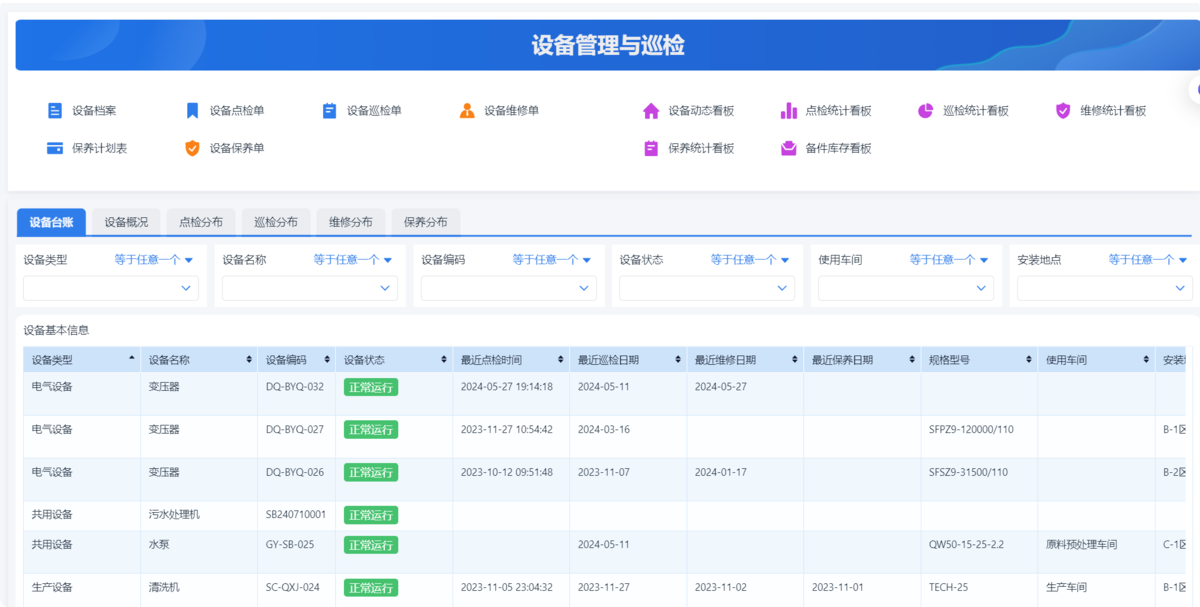The image size is (1200, 607).
Task: Click the 设备档案 document icon
Action: coord(55,111)
